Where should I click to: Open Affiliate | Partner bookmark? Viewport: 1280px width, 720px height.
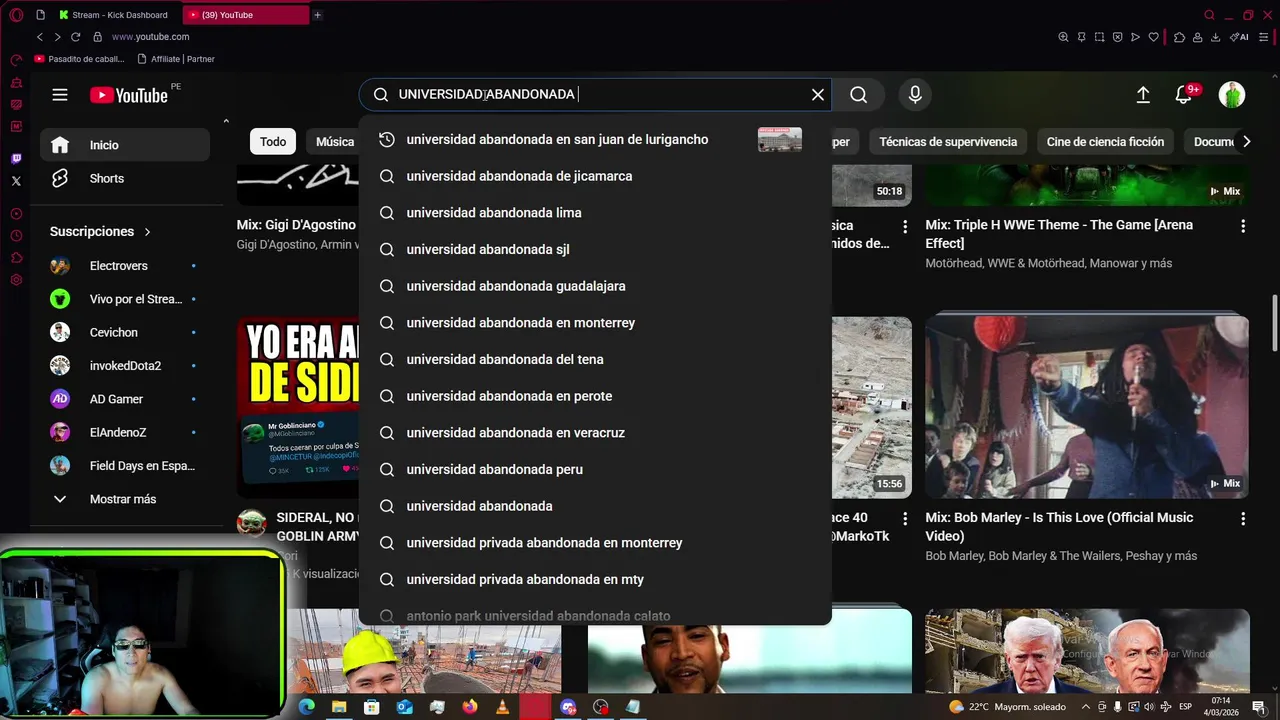tap(176, 59)
